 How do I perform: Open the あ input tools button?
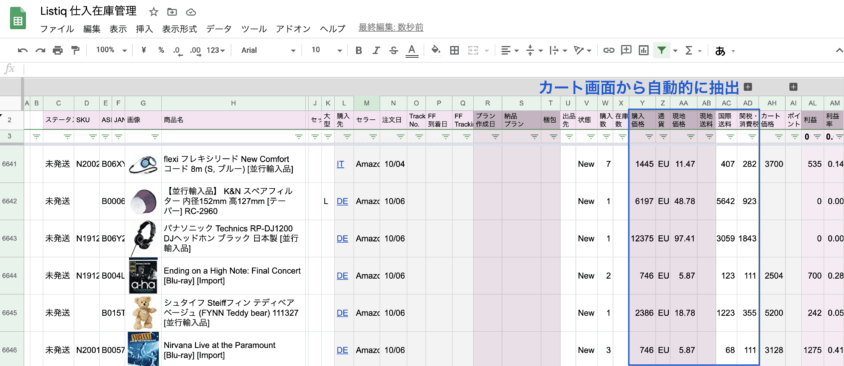[x=720, y=51]
